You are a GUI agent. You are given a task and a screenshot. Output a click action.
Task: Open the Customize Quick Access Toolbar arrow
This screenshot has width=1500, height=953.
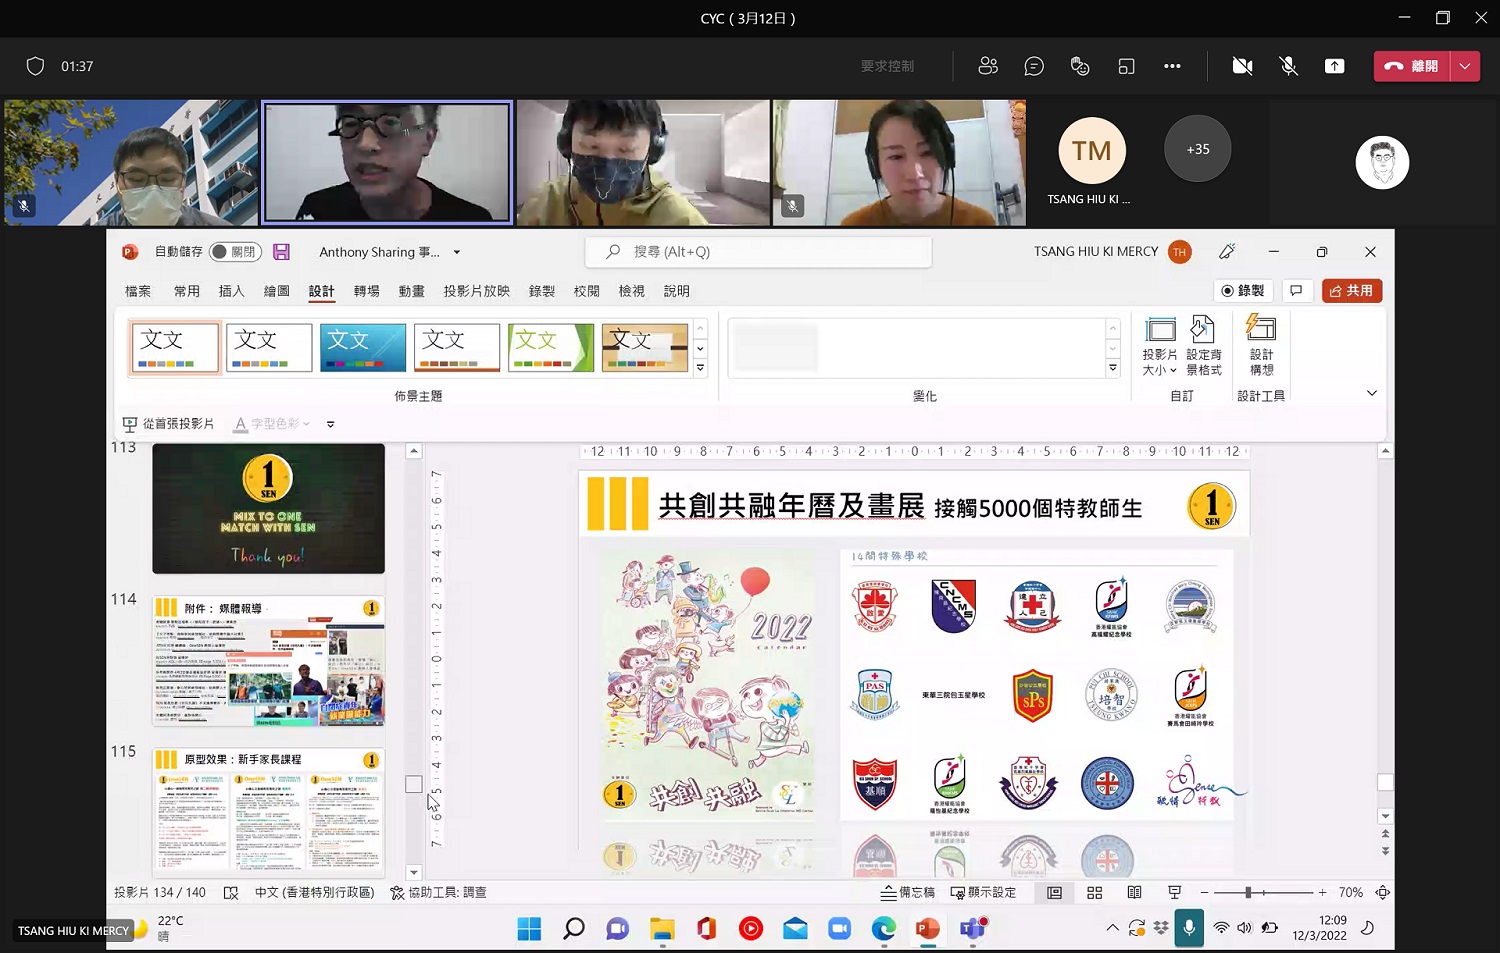coord(330,424)
